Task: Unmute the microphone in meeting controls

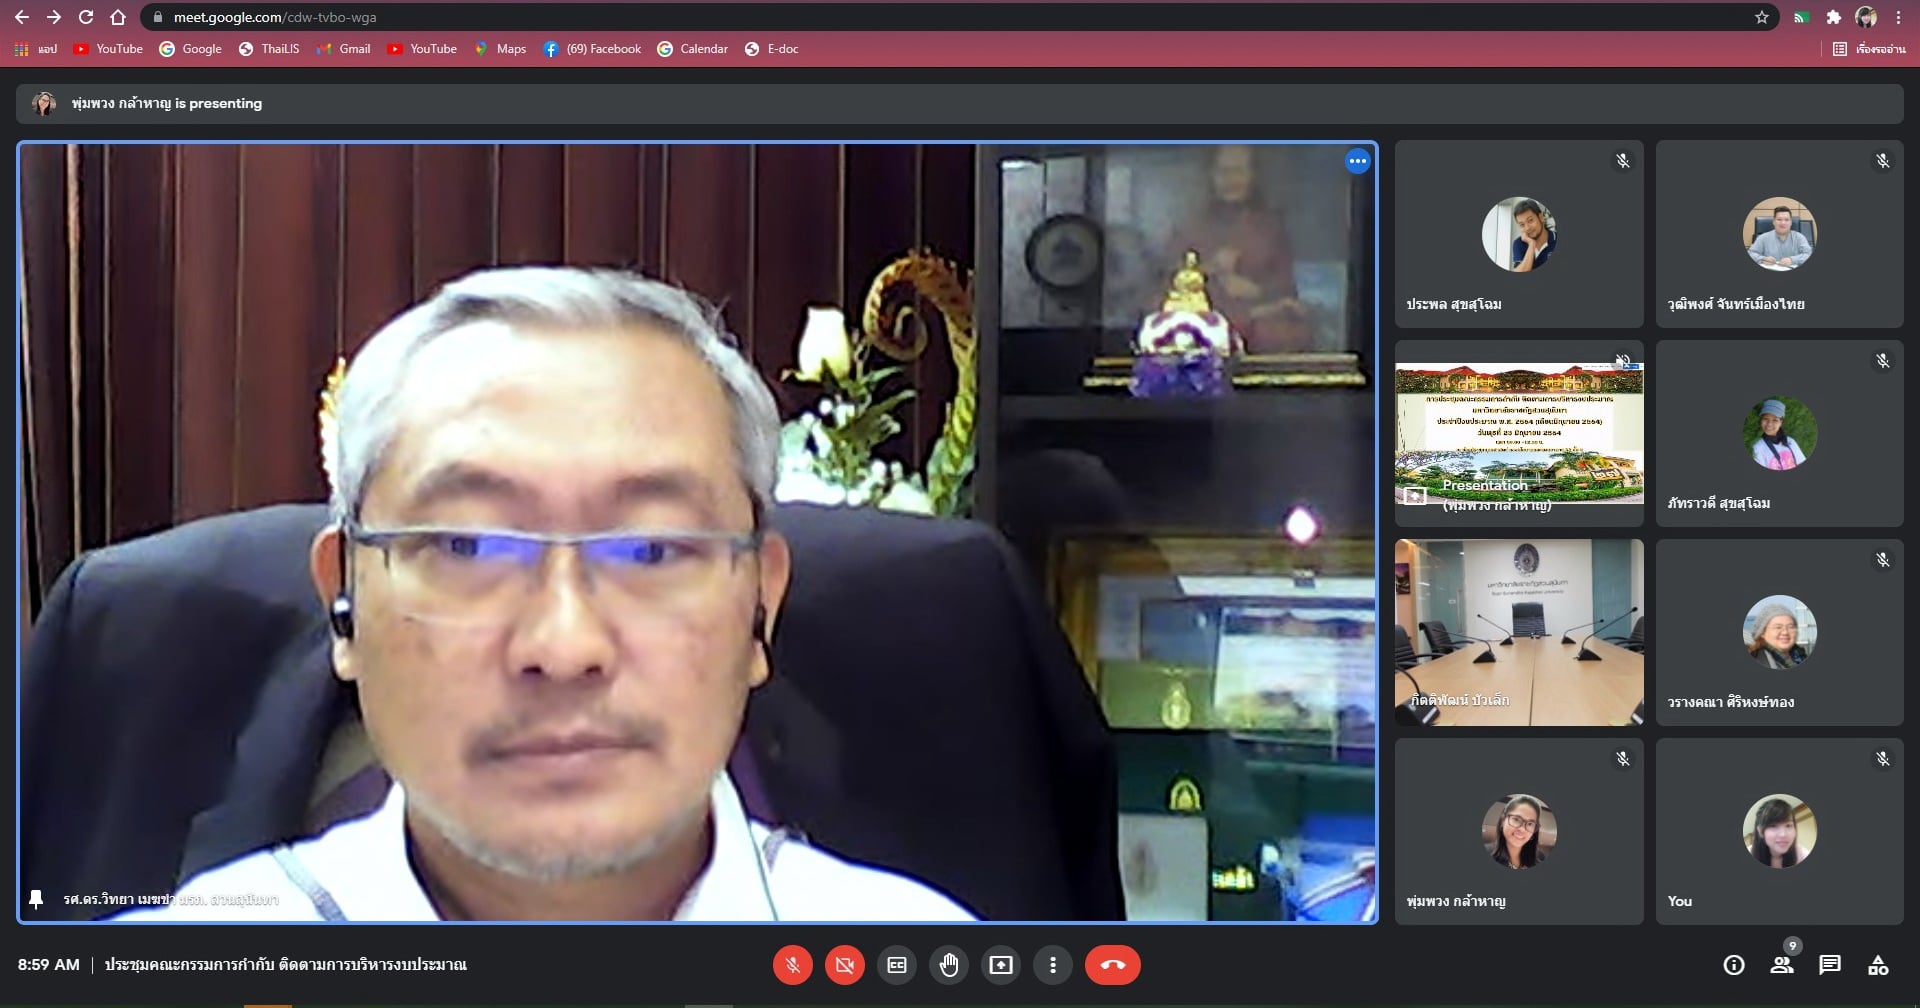Action: pyautogui.click(x=792, y=965)
